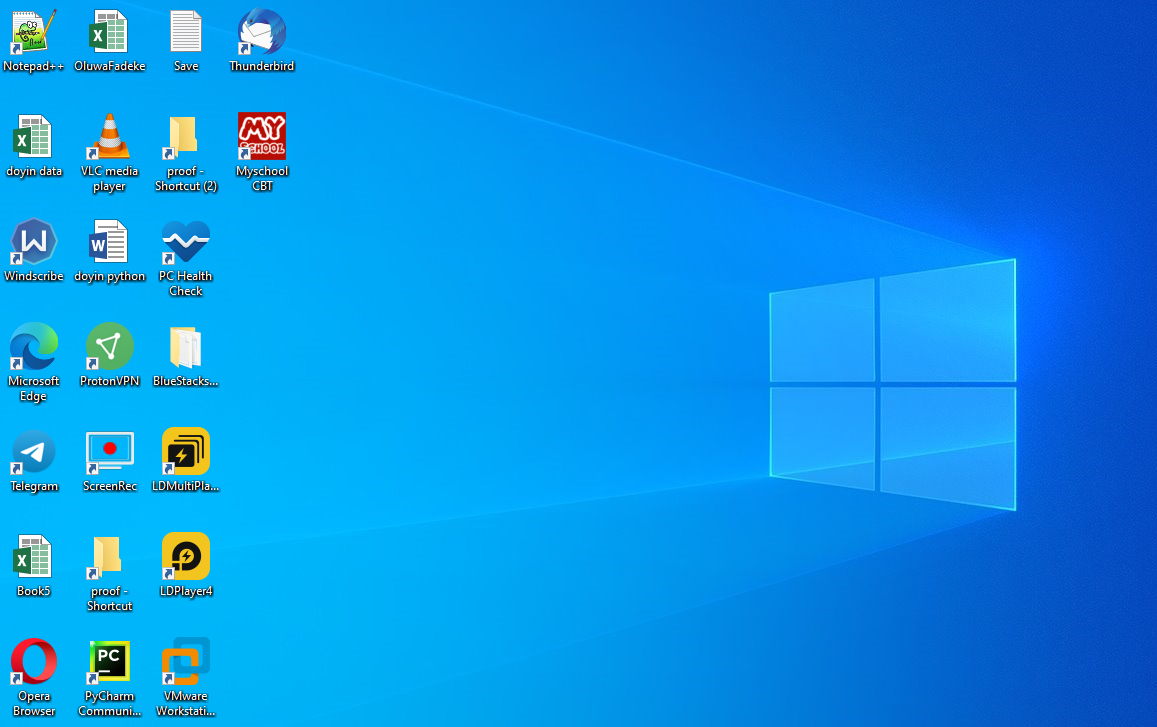1157x727 pixels.
Task: Click the VLC media player icon
Action: pyautogui.click(x=109, y=138)
